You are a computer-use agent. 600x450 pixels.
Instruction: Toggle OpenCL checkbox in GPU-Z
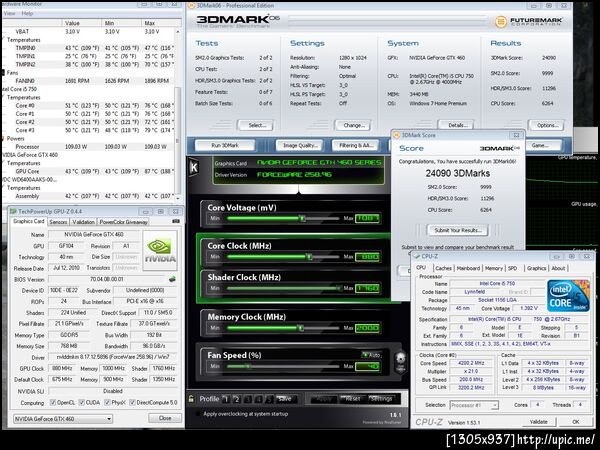coord(53,403)
